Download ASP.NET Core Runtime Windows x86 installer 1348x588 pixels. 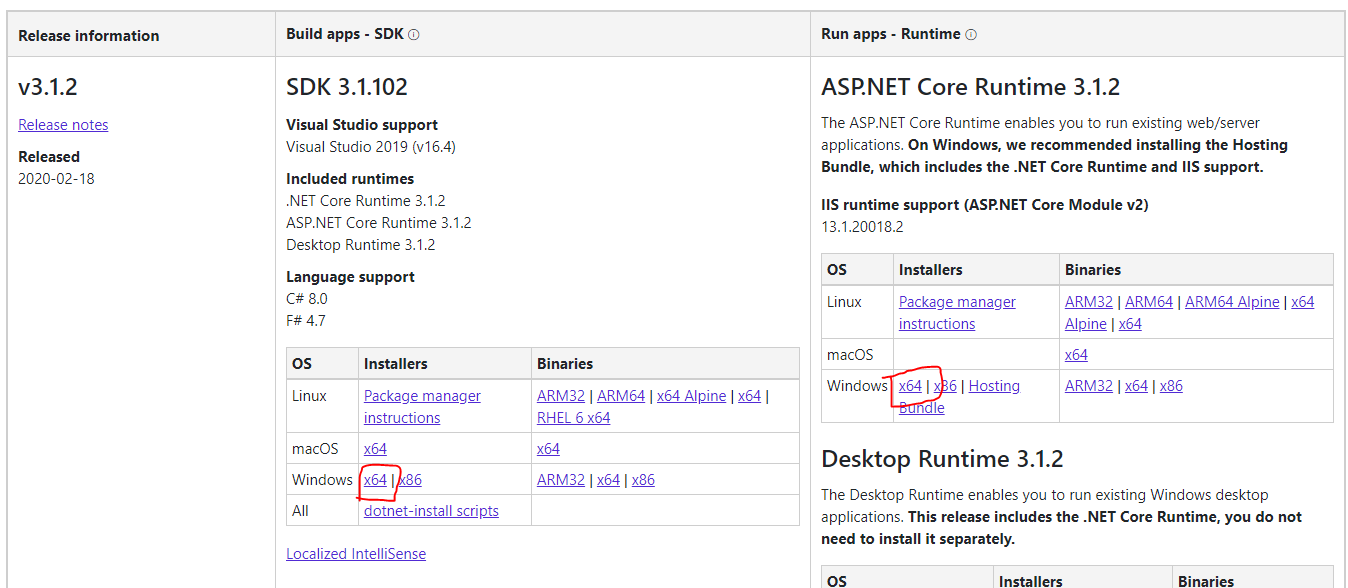tap(946, 386)
